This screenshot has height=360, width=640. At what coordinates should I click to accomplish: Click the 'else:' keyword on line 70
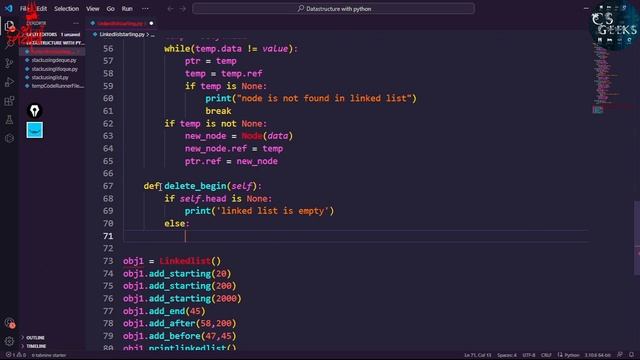pyautogui.click(x=177, y=224)
